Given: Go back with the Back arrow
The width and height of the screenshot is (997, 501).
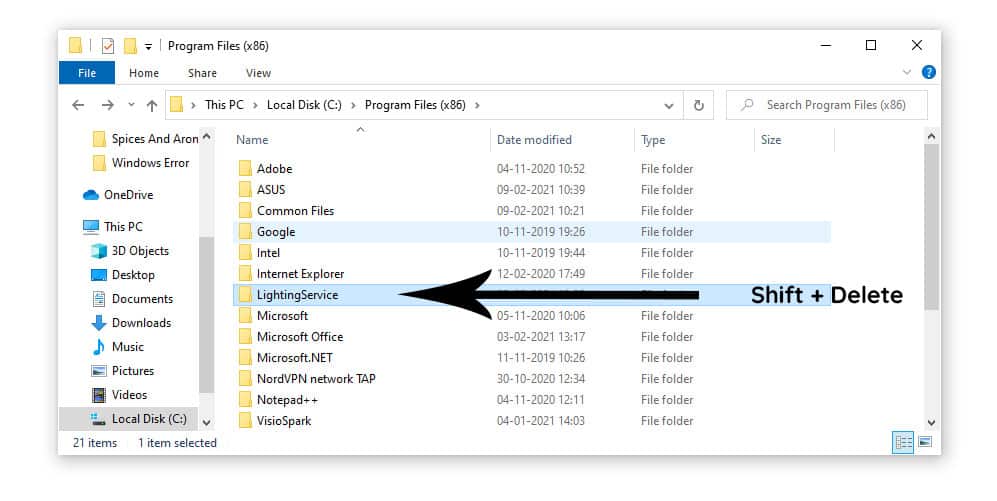Looking at the screenshot, I should [x=78, y=105].
